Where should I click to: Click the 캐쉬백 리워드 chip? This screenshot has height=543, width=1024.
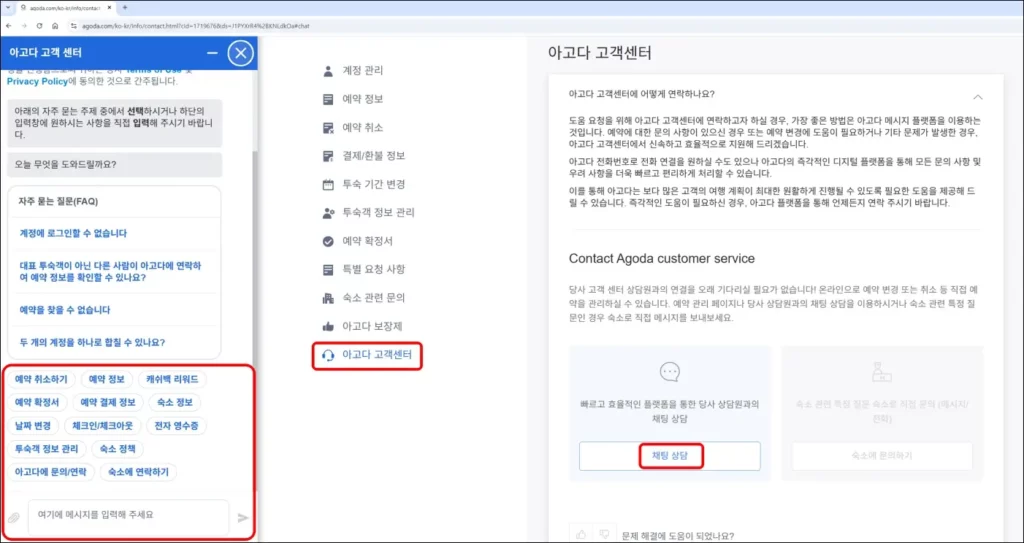click(172, 379)
